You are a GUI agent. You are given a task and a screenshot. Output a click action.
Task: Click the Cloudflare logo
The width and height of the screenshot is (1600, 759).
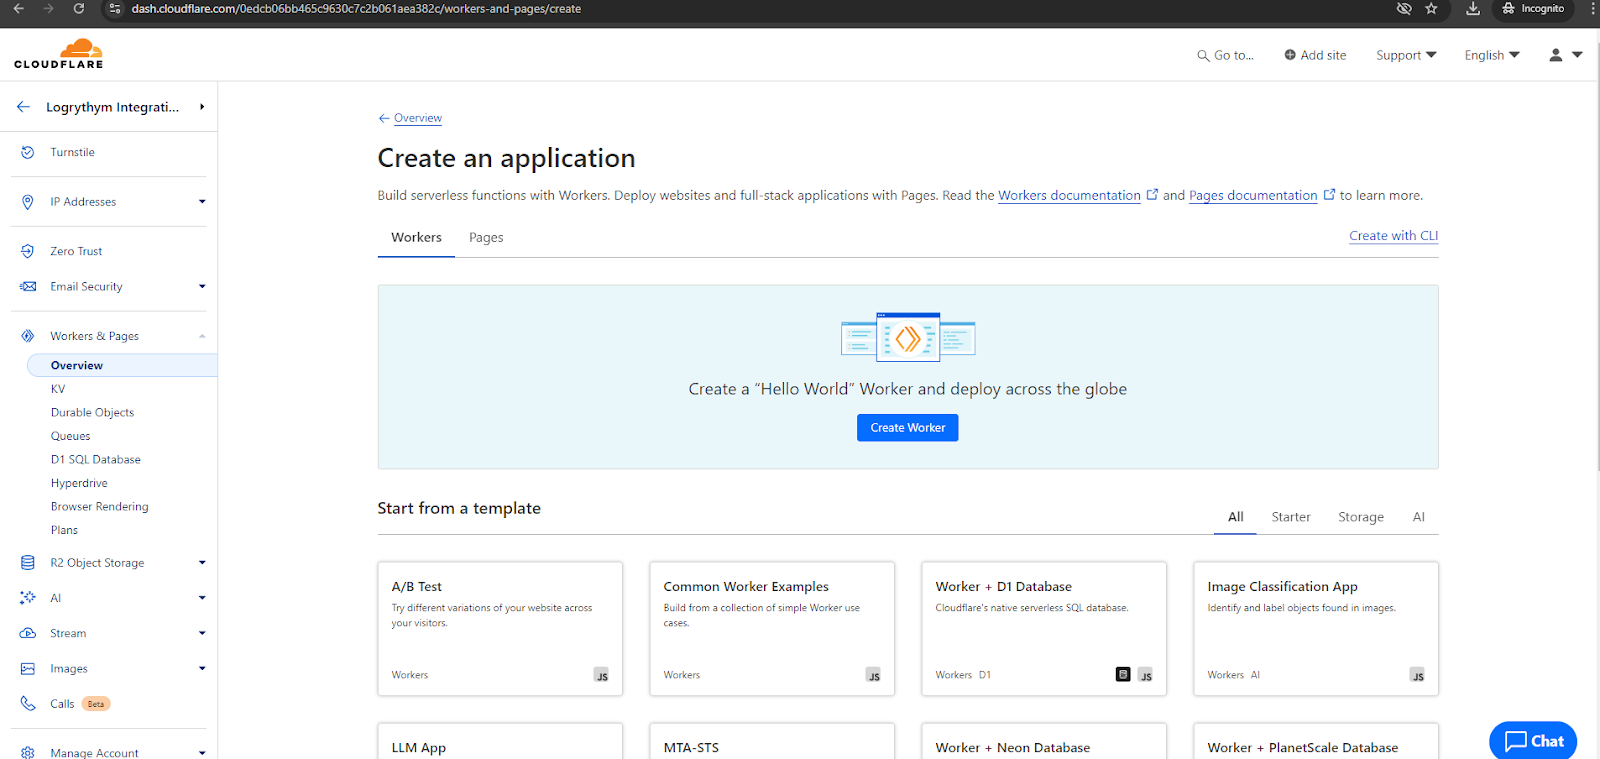[59, 54]
